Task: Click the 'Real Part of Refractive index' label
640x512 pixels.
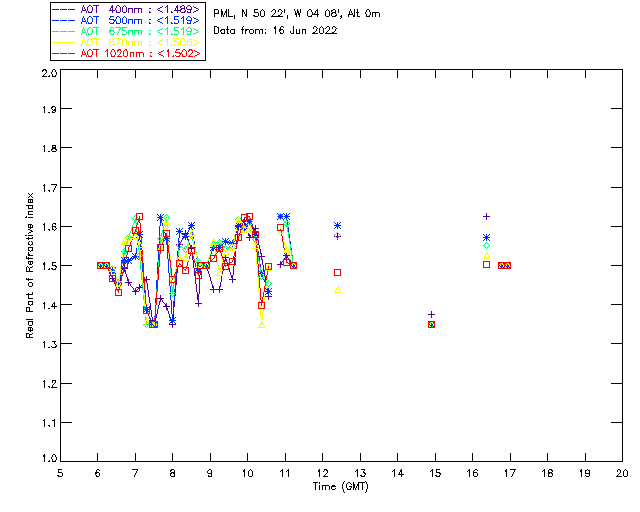Action: [x=29, y=265]
